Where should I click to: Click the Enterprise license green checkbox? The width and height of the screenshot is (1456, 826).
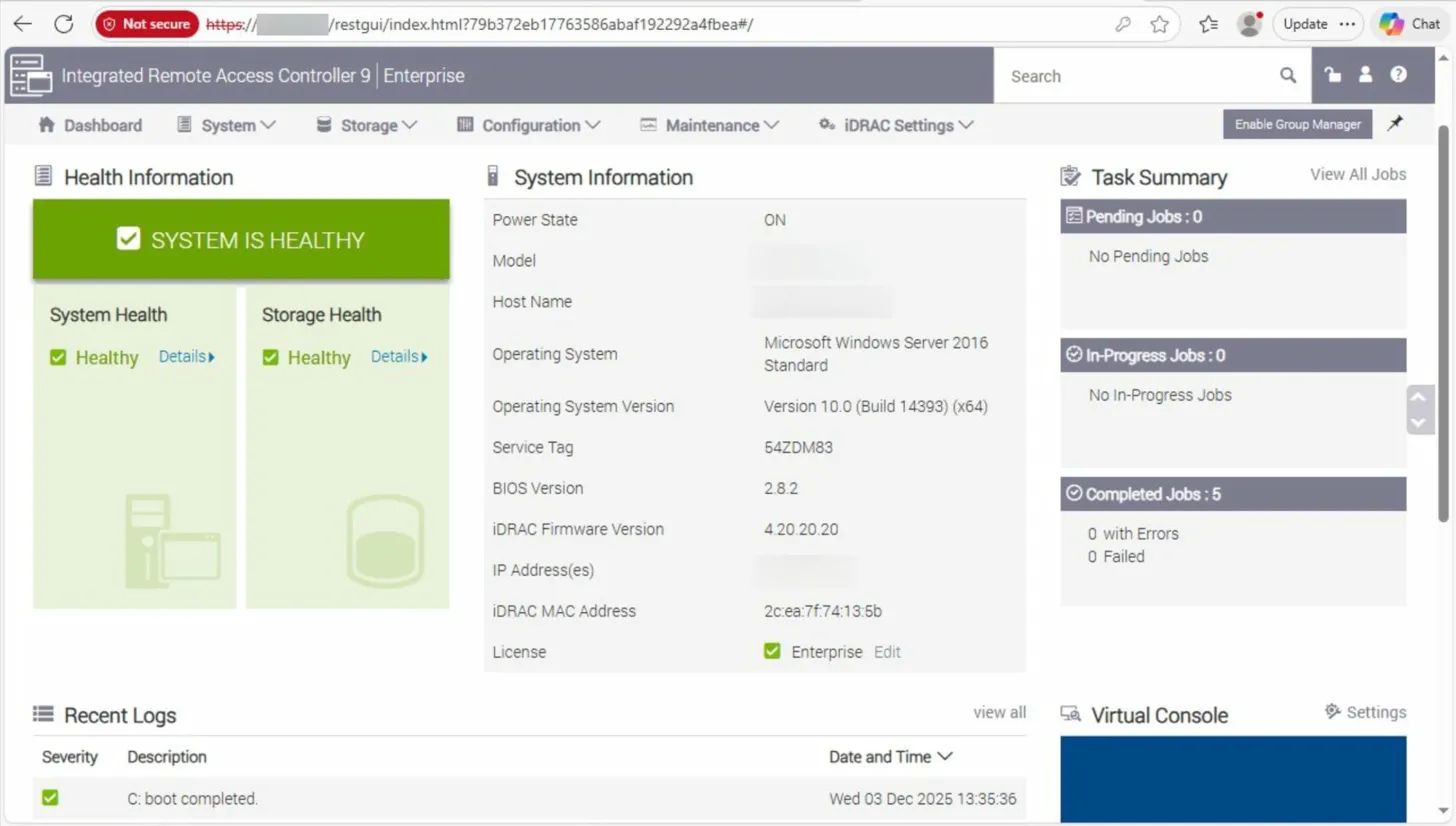tap(772, 651)
